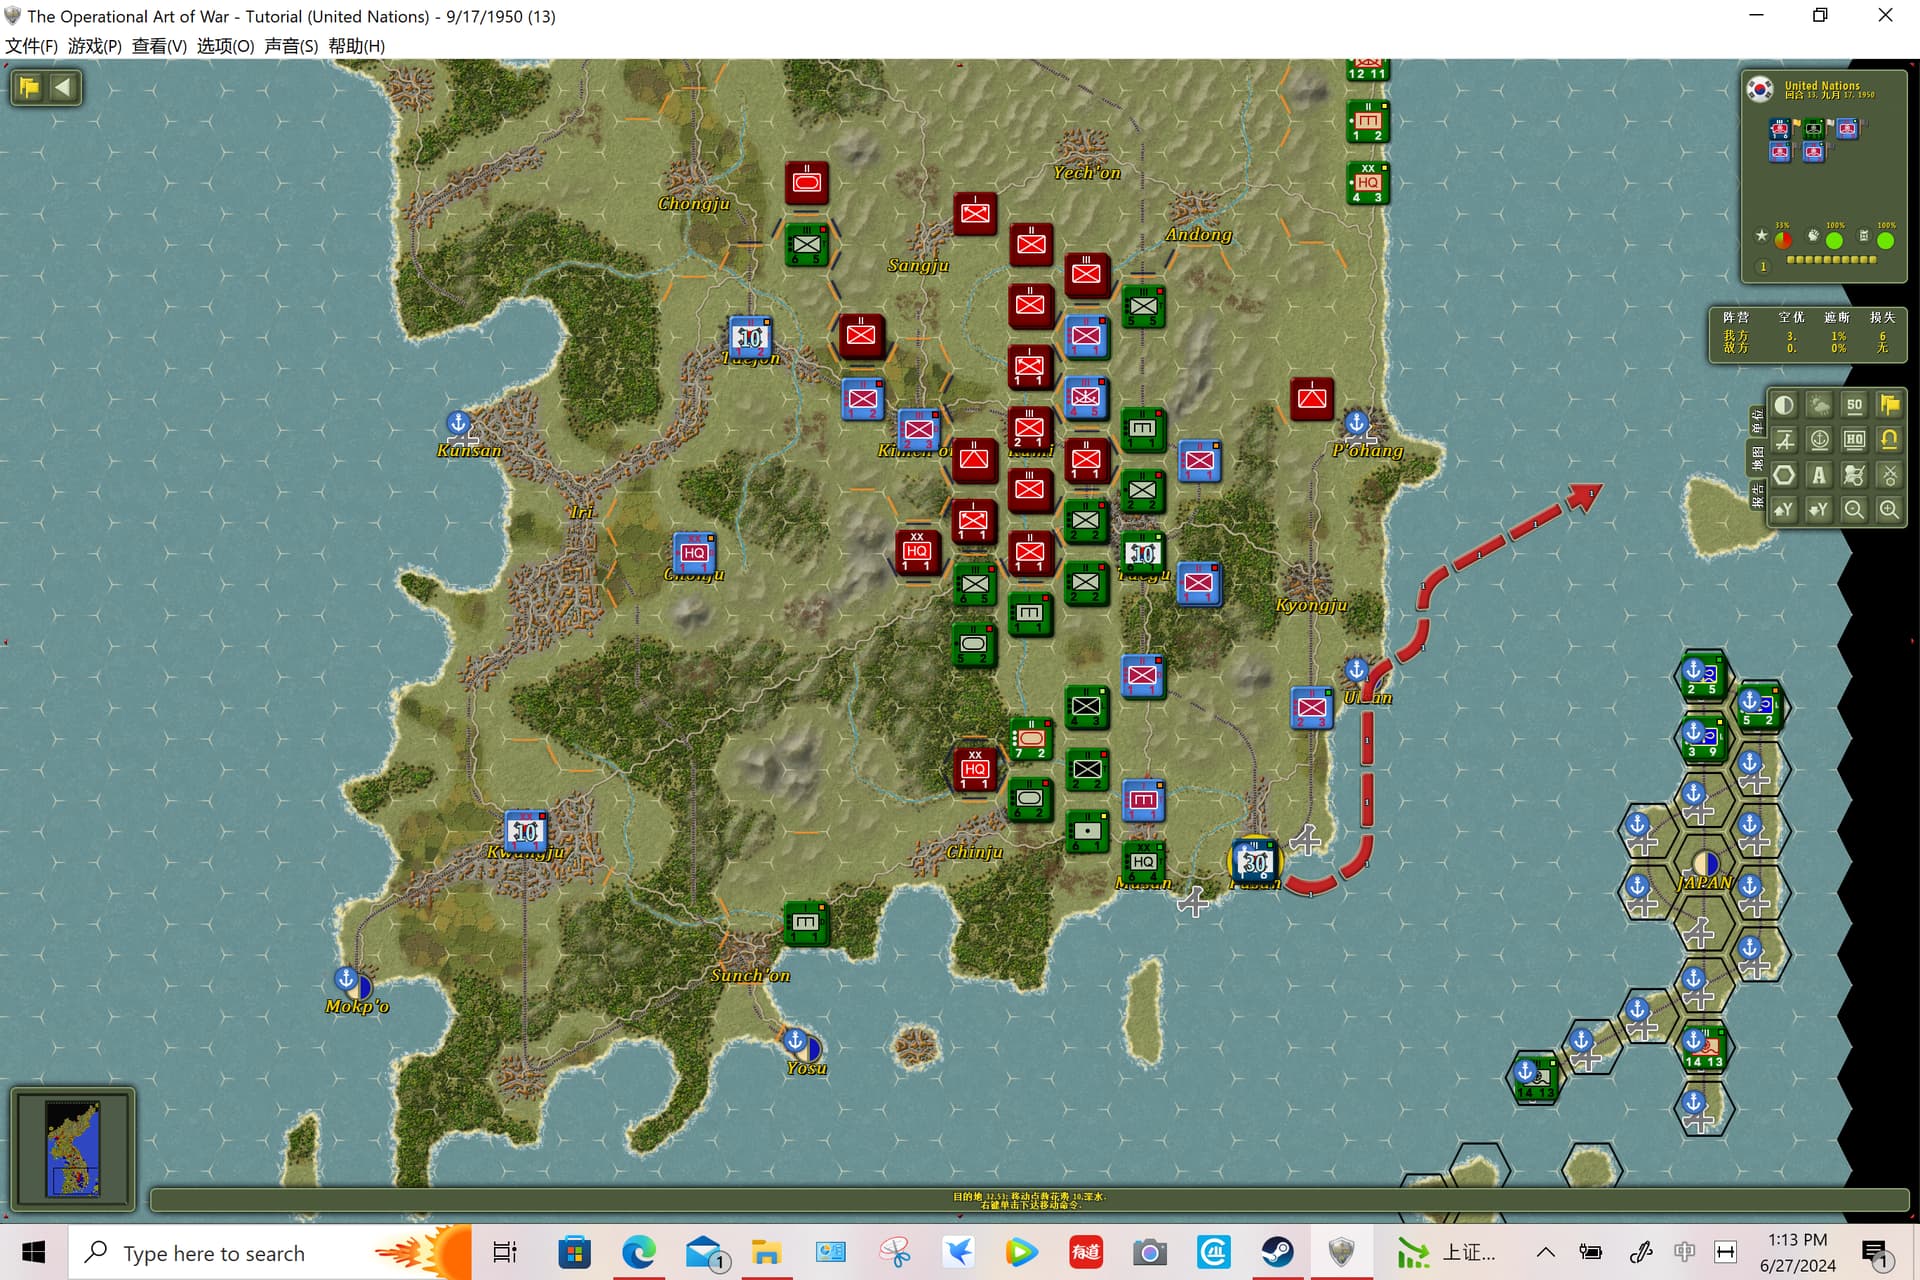1920x1280 pixels.
Task: Click the yellow flag button top-left
Action: pyautogui.click(x=29, y=87)
